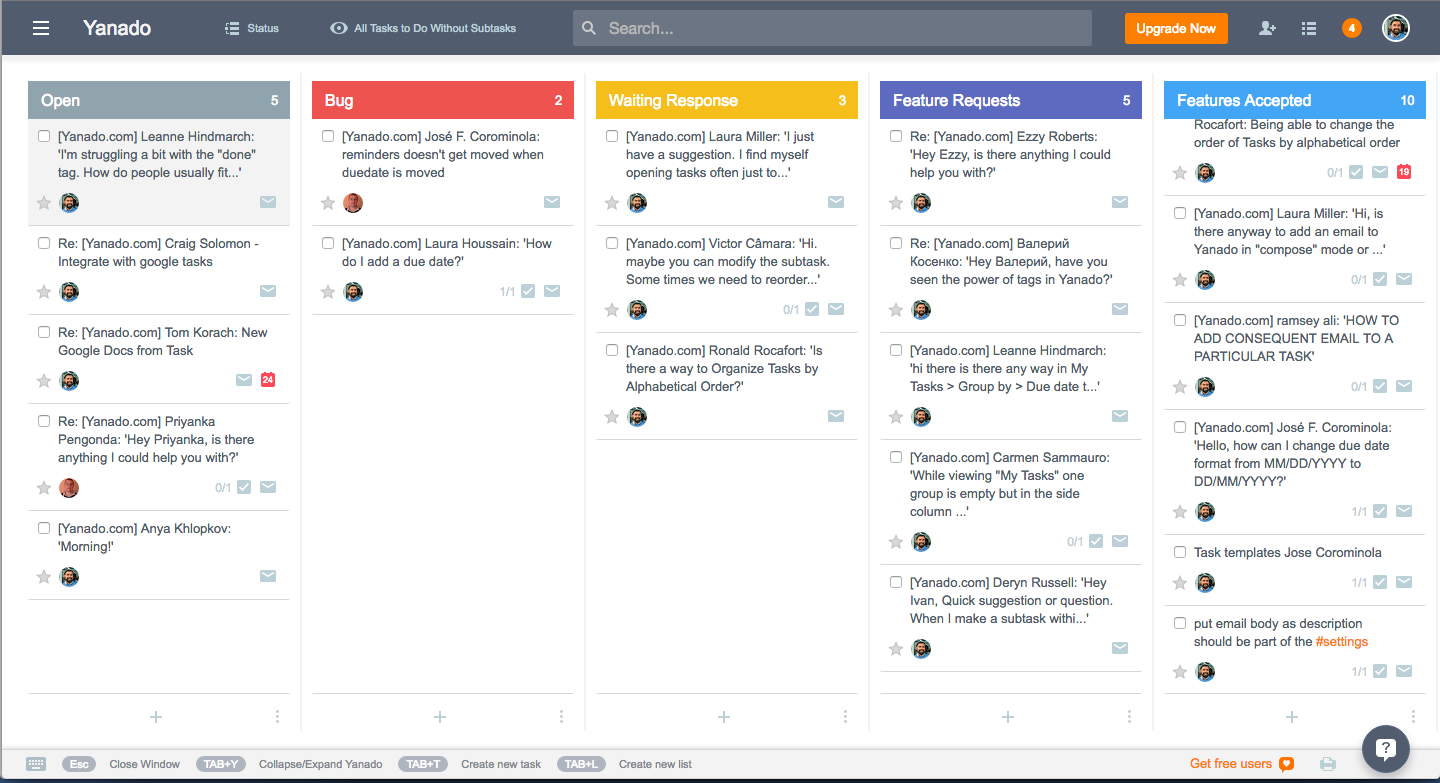Image resolution: width=1440 pixels, height=783 pixels.
Task: Star the Ronald Rocafort alphabetical order task
Action: pos(612,417)
